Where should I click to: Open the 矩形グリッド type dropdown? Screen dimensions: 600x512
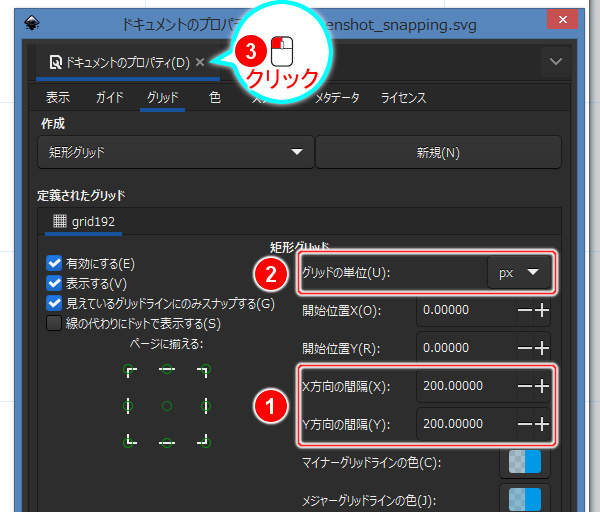176,152
